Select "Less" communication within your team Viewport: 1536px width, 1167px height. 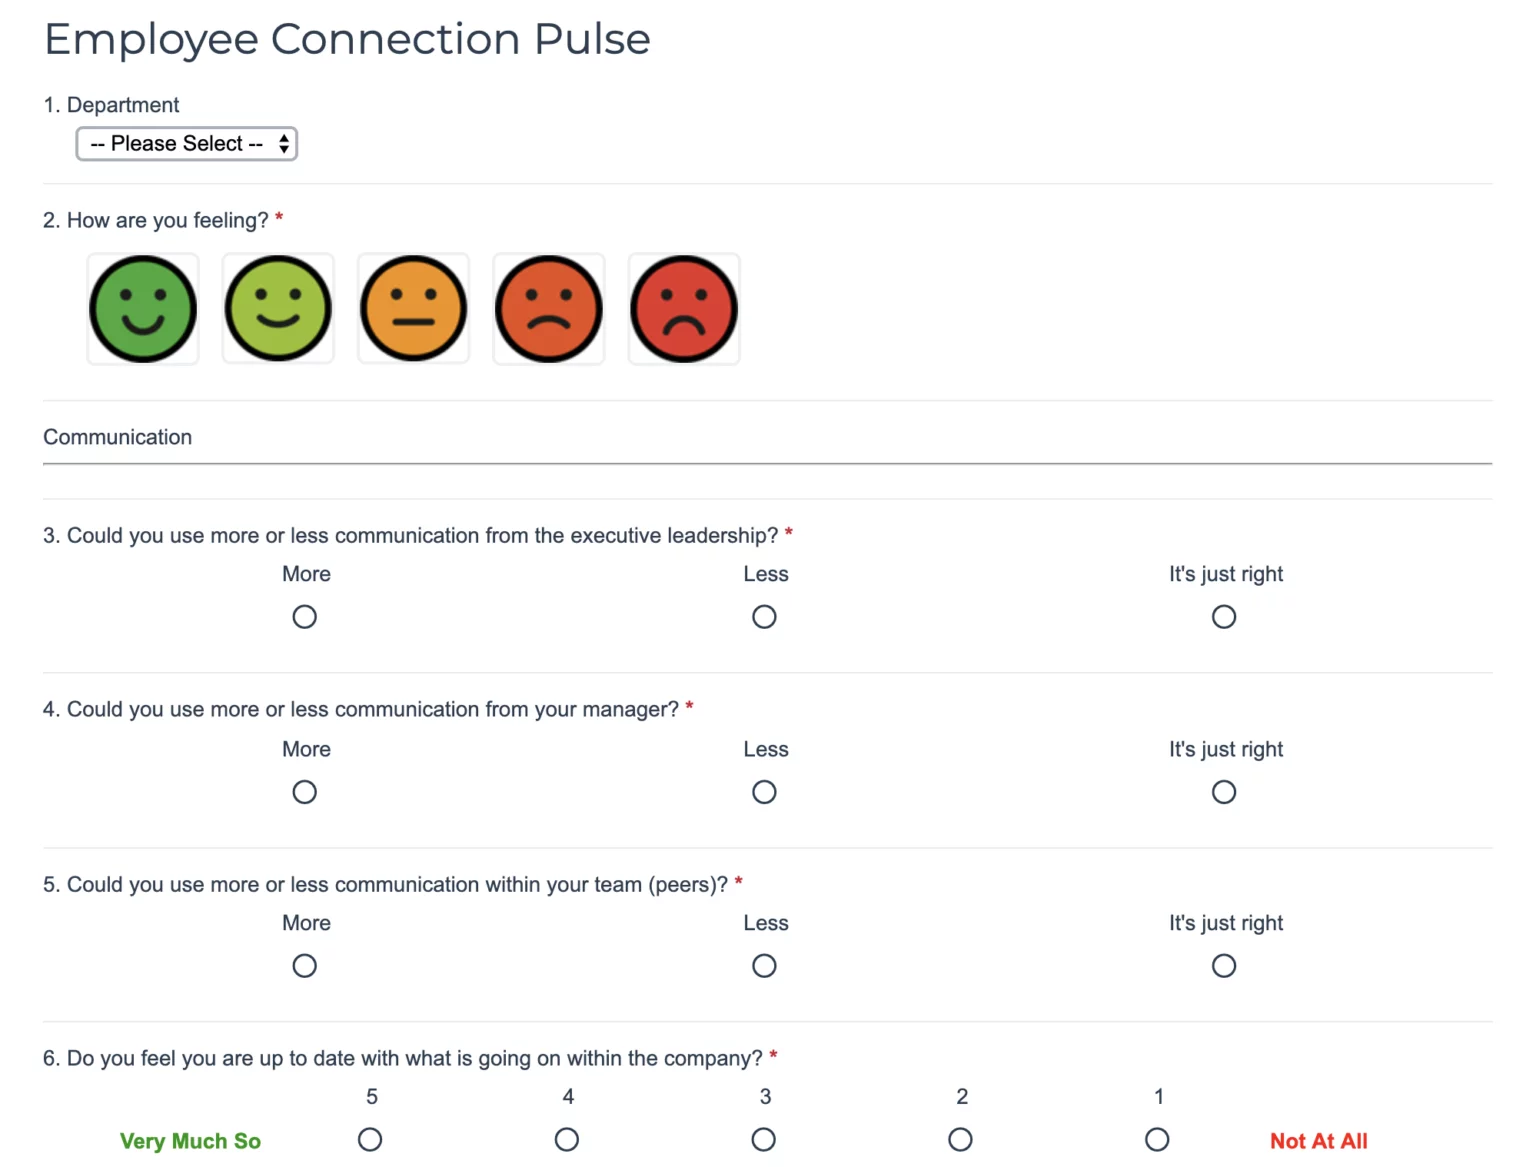point(764,965)
